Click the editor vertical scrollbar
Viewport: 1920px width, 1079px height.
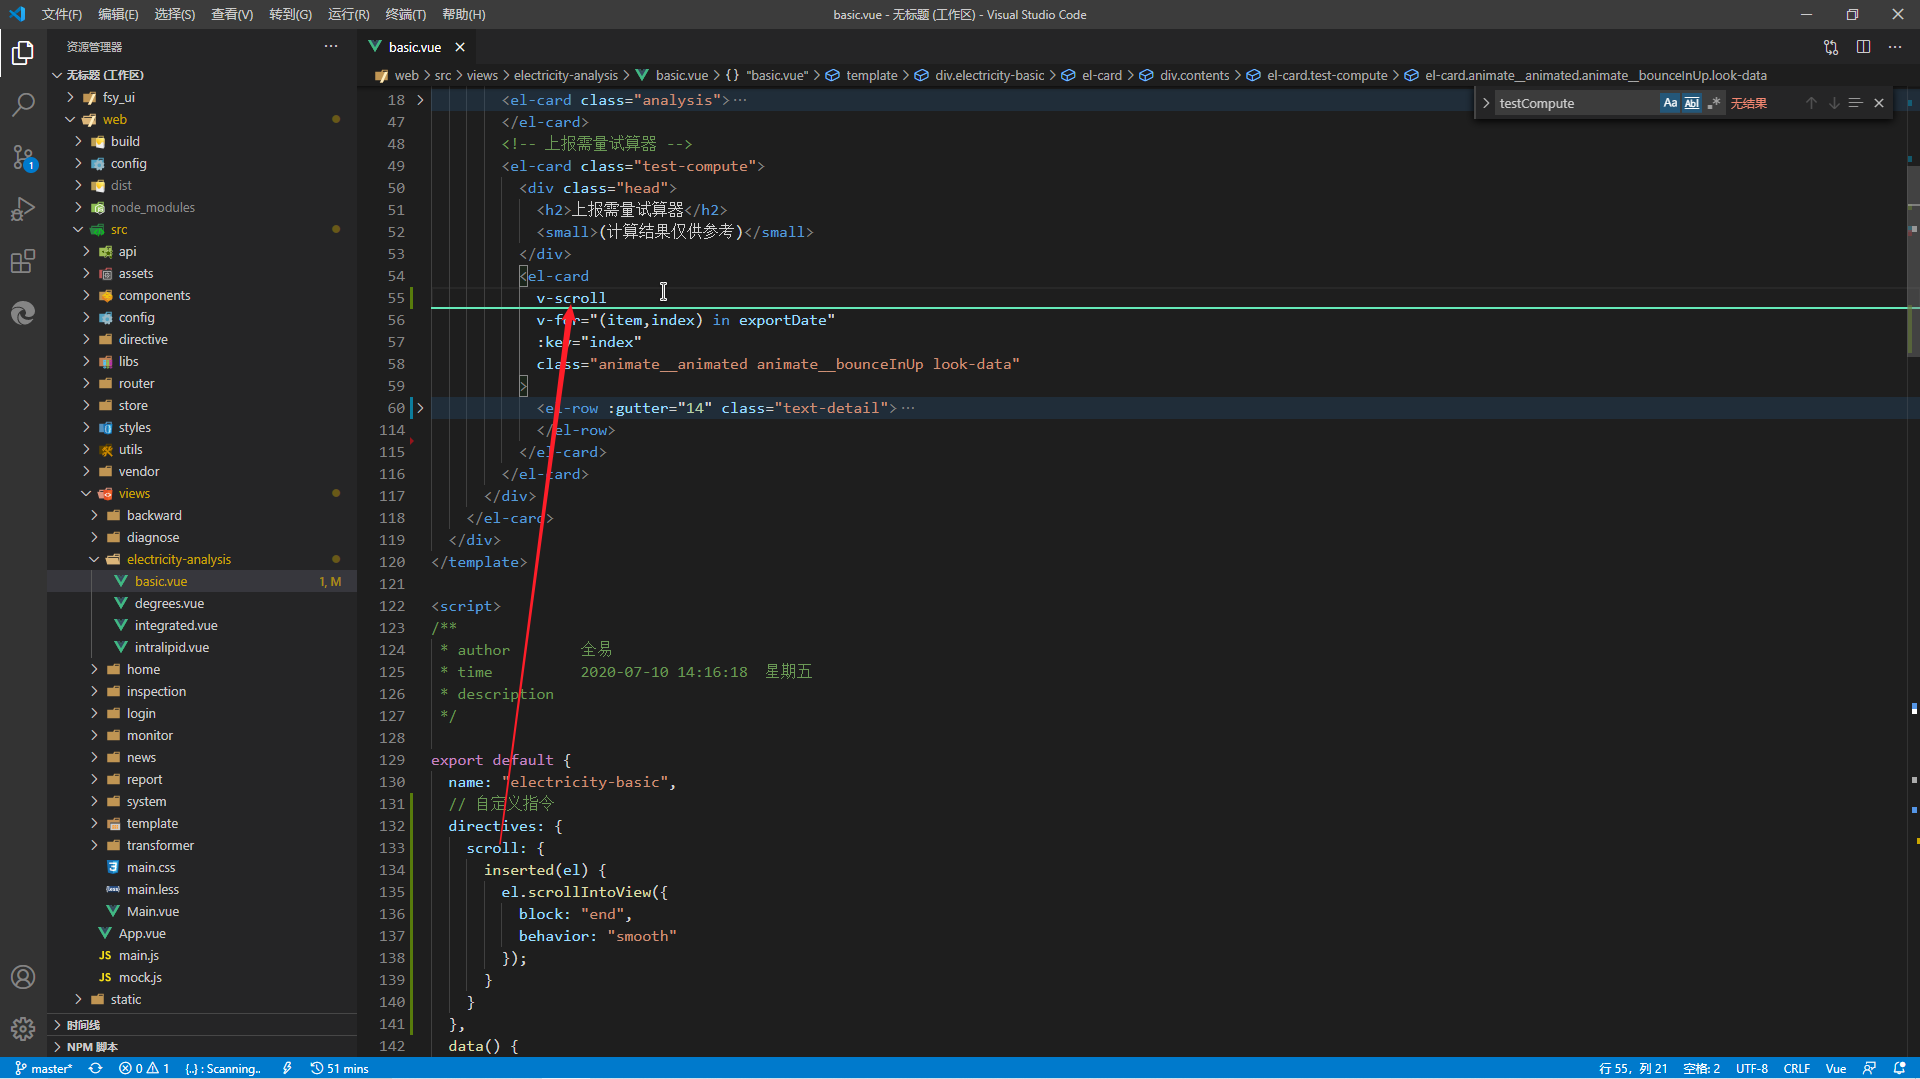tap(1913, 260)
